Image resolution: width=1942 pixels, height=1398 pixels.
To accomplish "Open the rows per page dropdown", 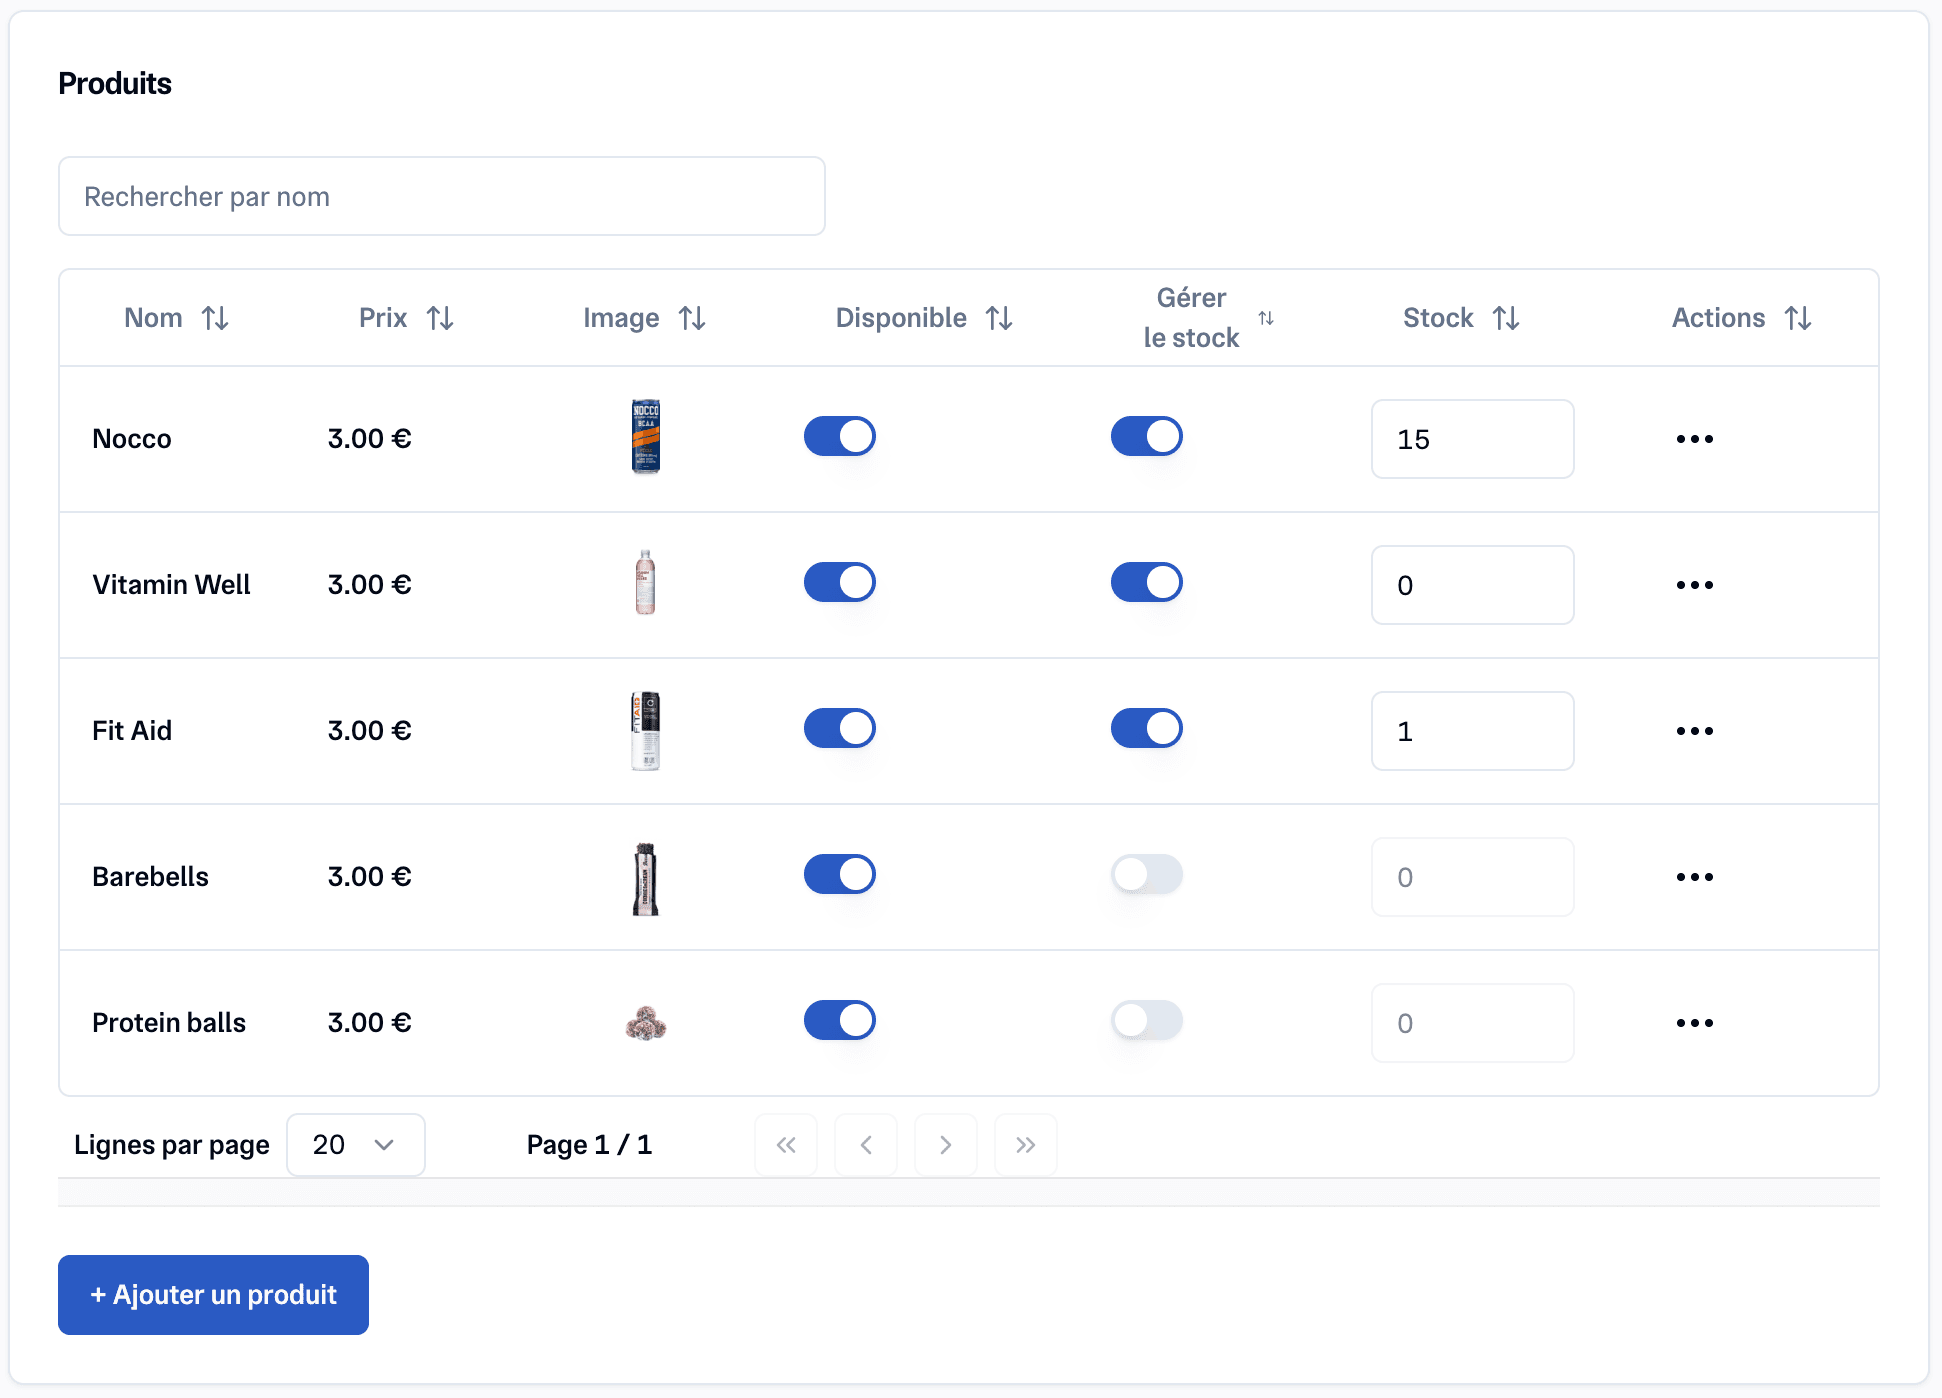I will click(355, 1145).
